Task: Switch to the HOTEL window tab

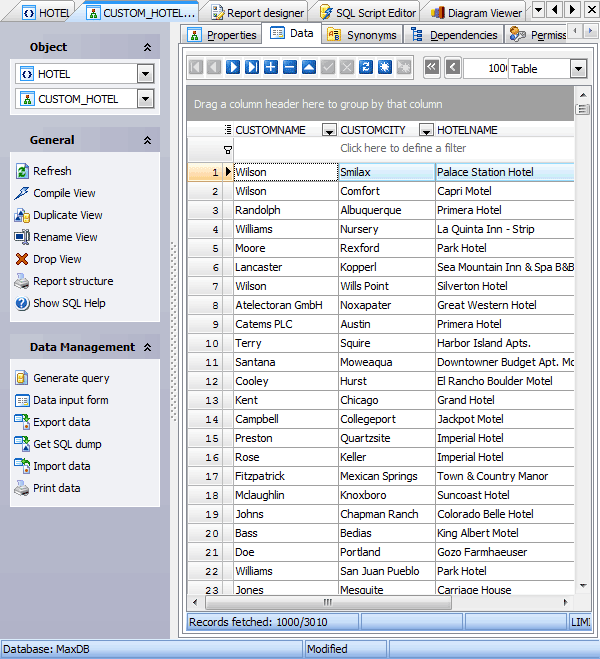Action: click(x=46, y=13)
